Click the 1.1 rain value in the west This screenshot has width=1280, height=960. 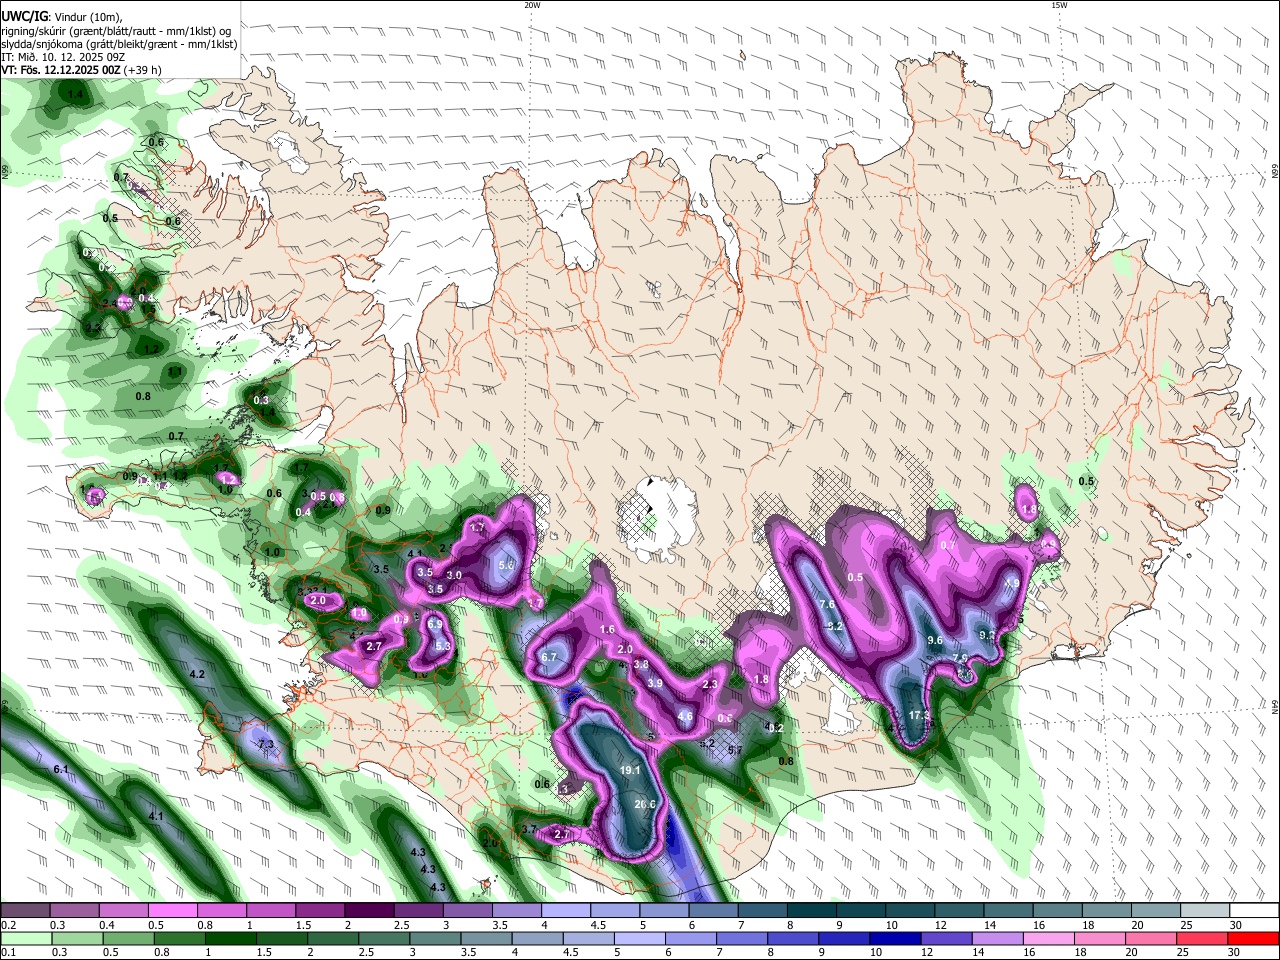point(175,372)
